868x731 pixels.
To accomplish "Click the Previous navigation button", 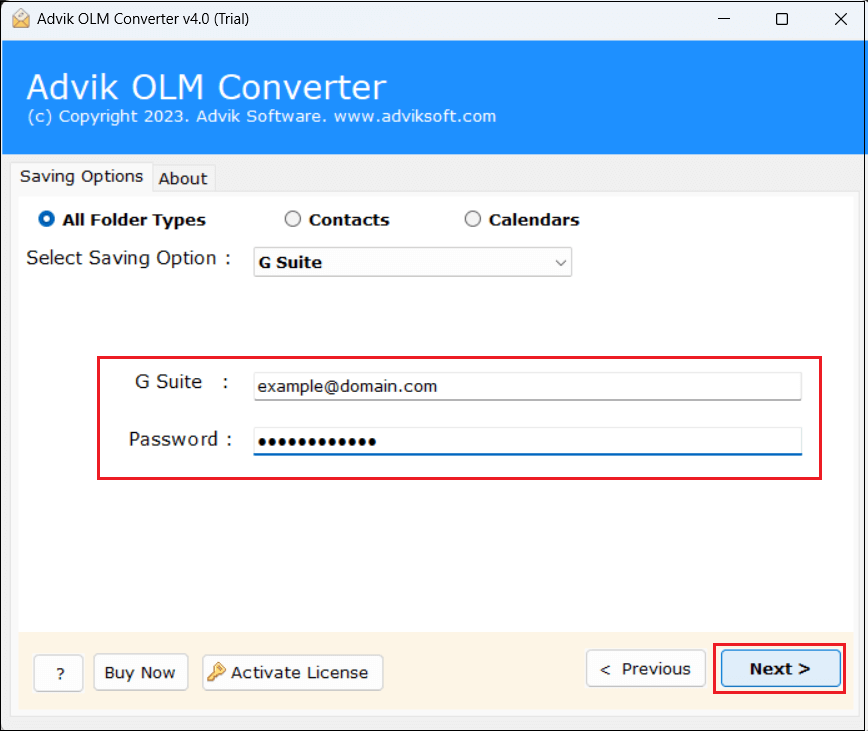I will (x=645, y=668).
